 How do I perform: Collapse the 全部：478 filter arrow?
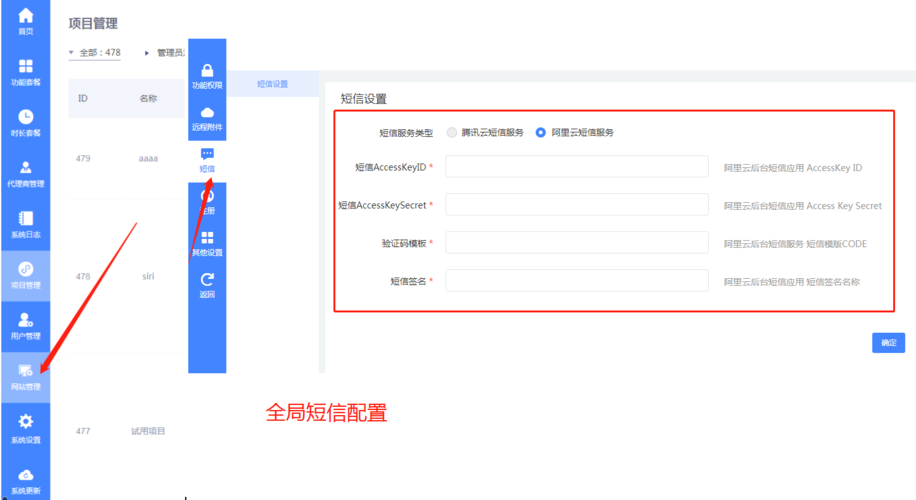tap(71, 53)
